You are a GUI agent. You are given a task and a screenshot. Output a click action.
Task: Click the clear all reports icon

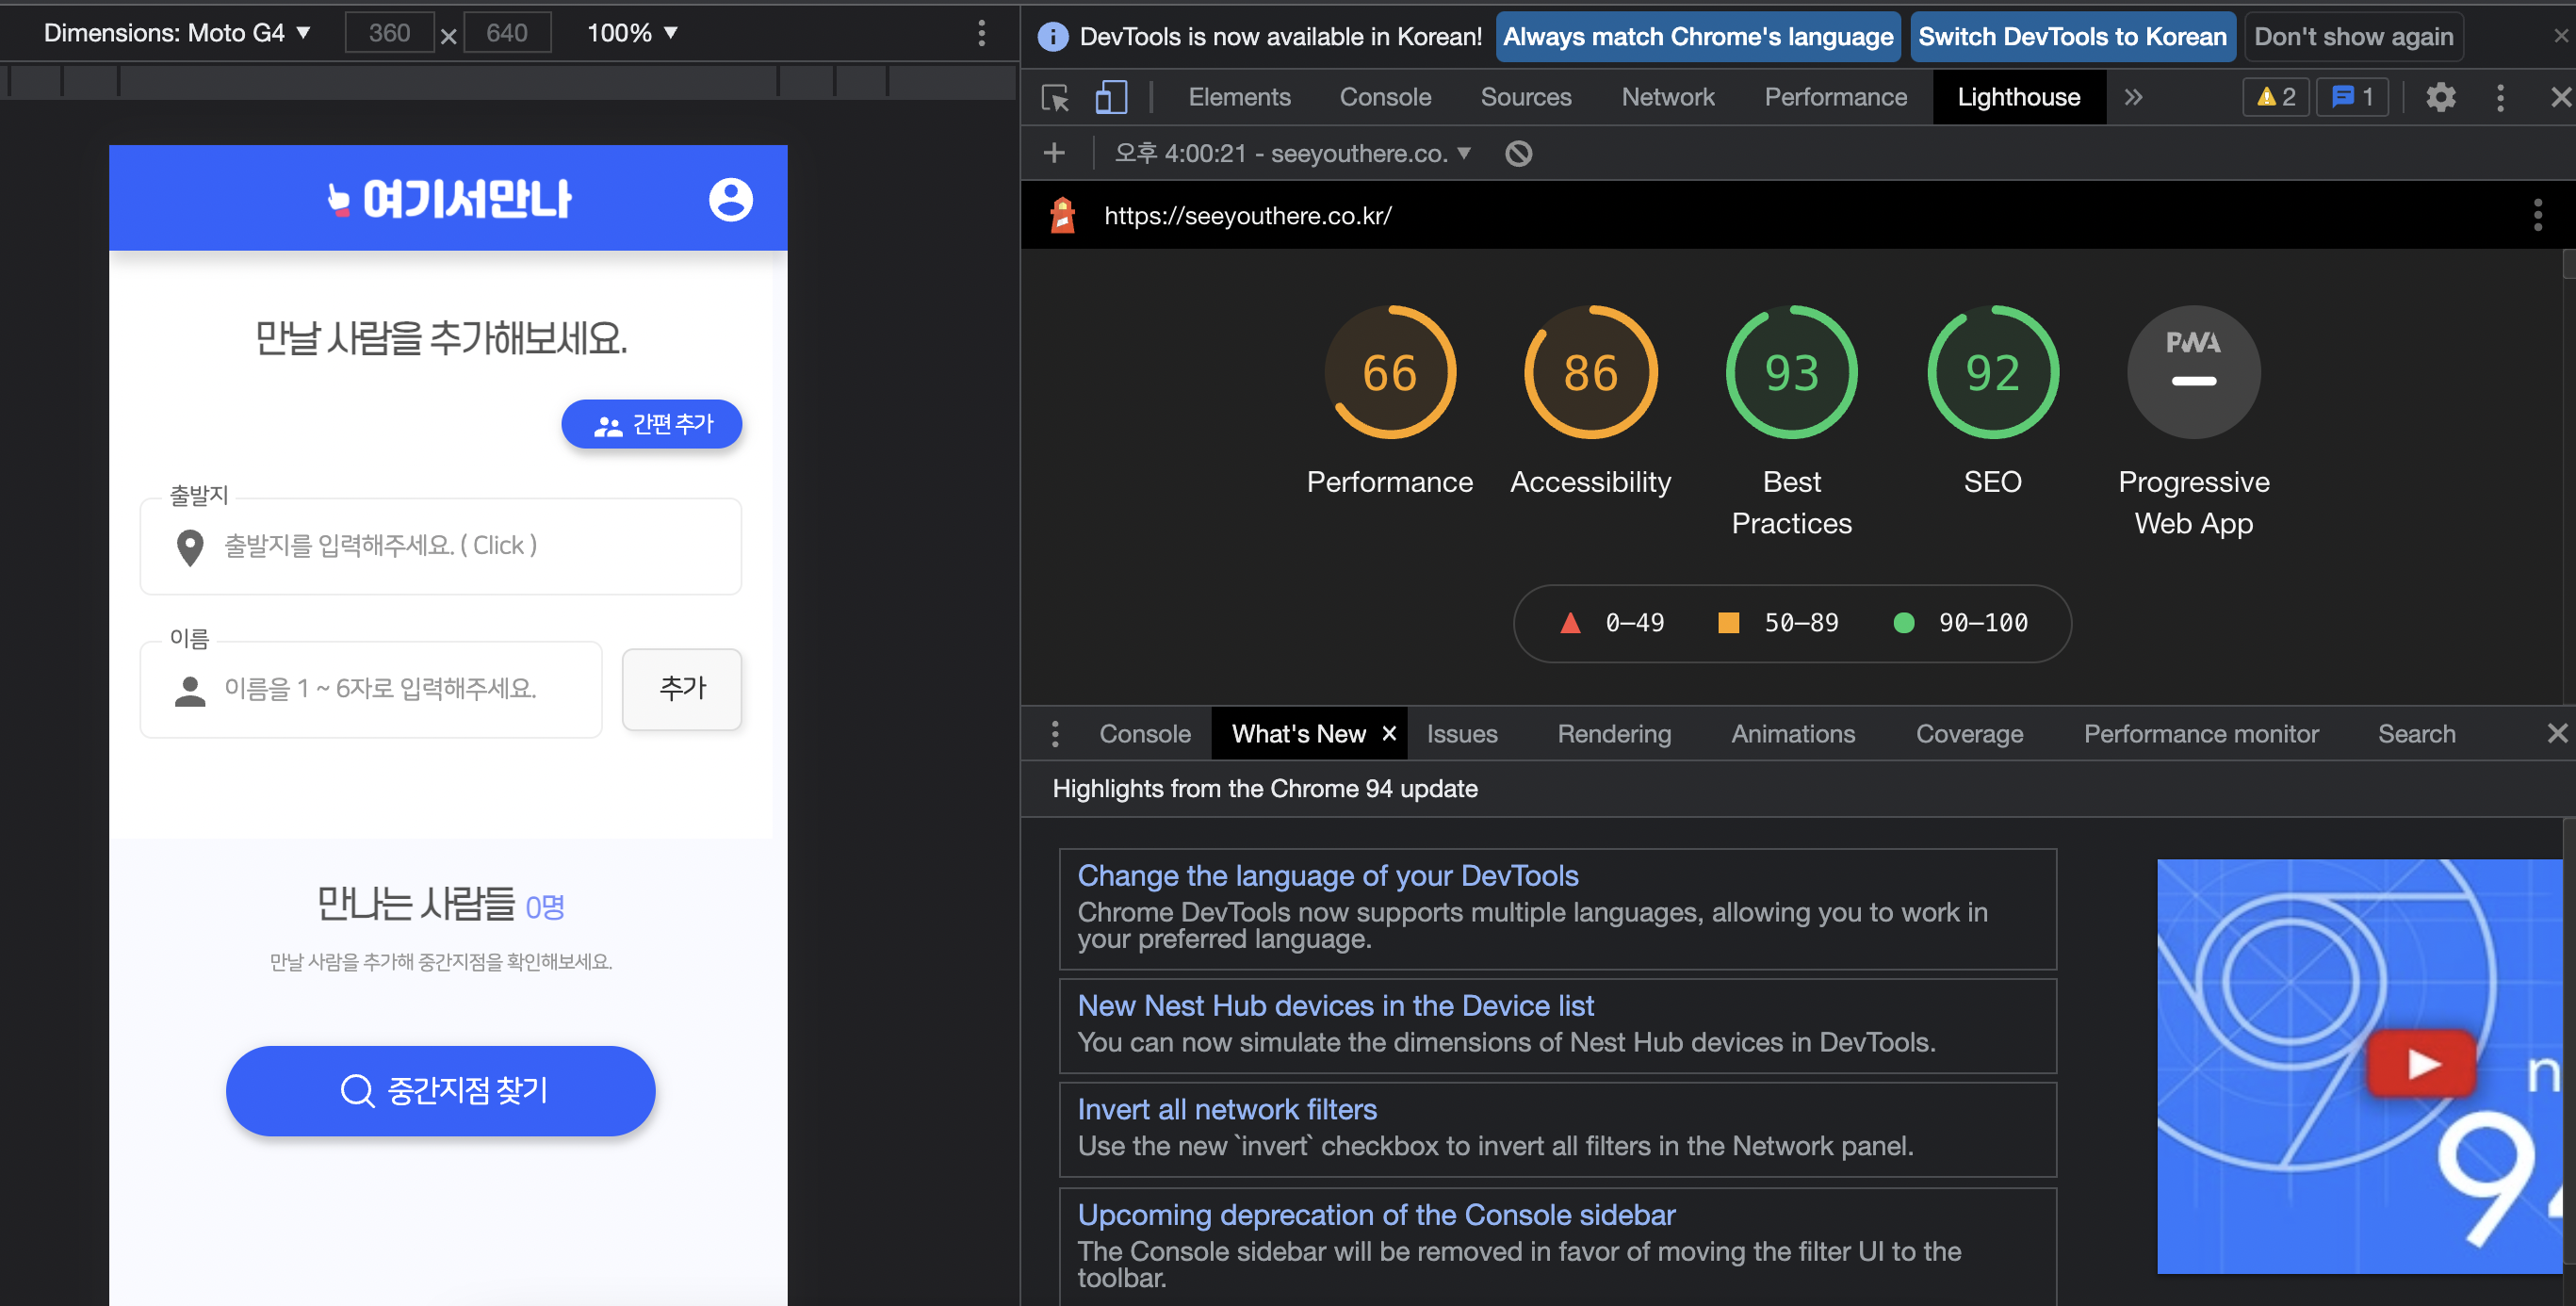1518,153
